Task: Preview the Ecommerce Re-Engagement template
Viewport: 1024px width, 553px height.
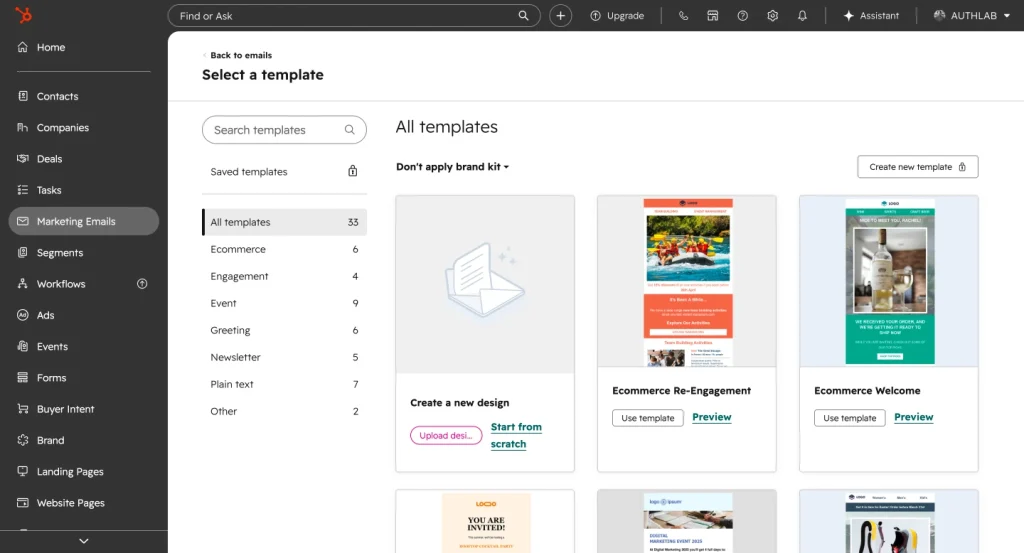Action: click(712, 417)
